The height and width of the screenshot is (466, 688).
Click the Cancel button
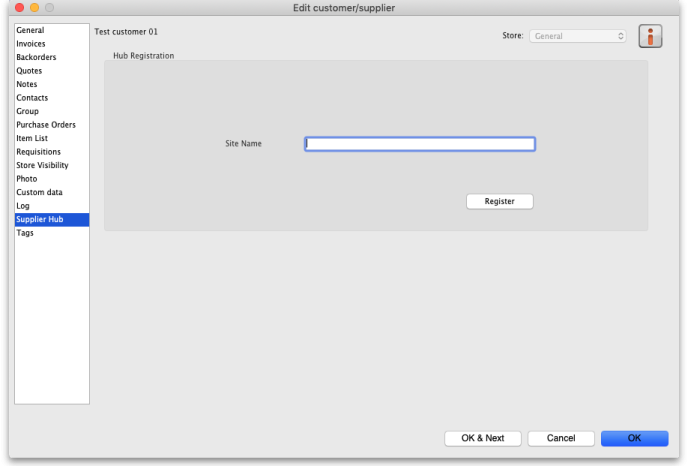tap(560, 438)
